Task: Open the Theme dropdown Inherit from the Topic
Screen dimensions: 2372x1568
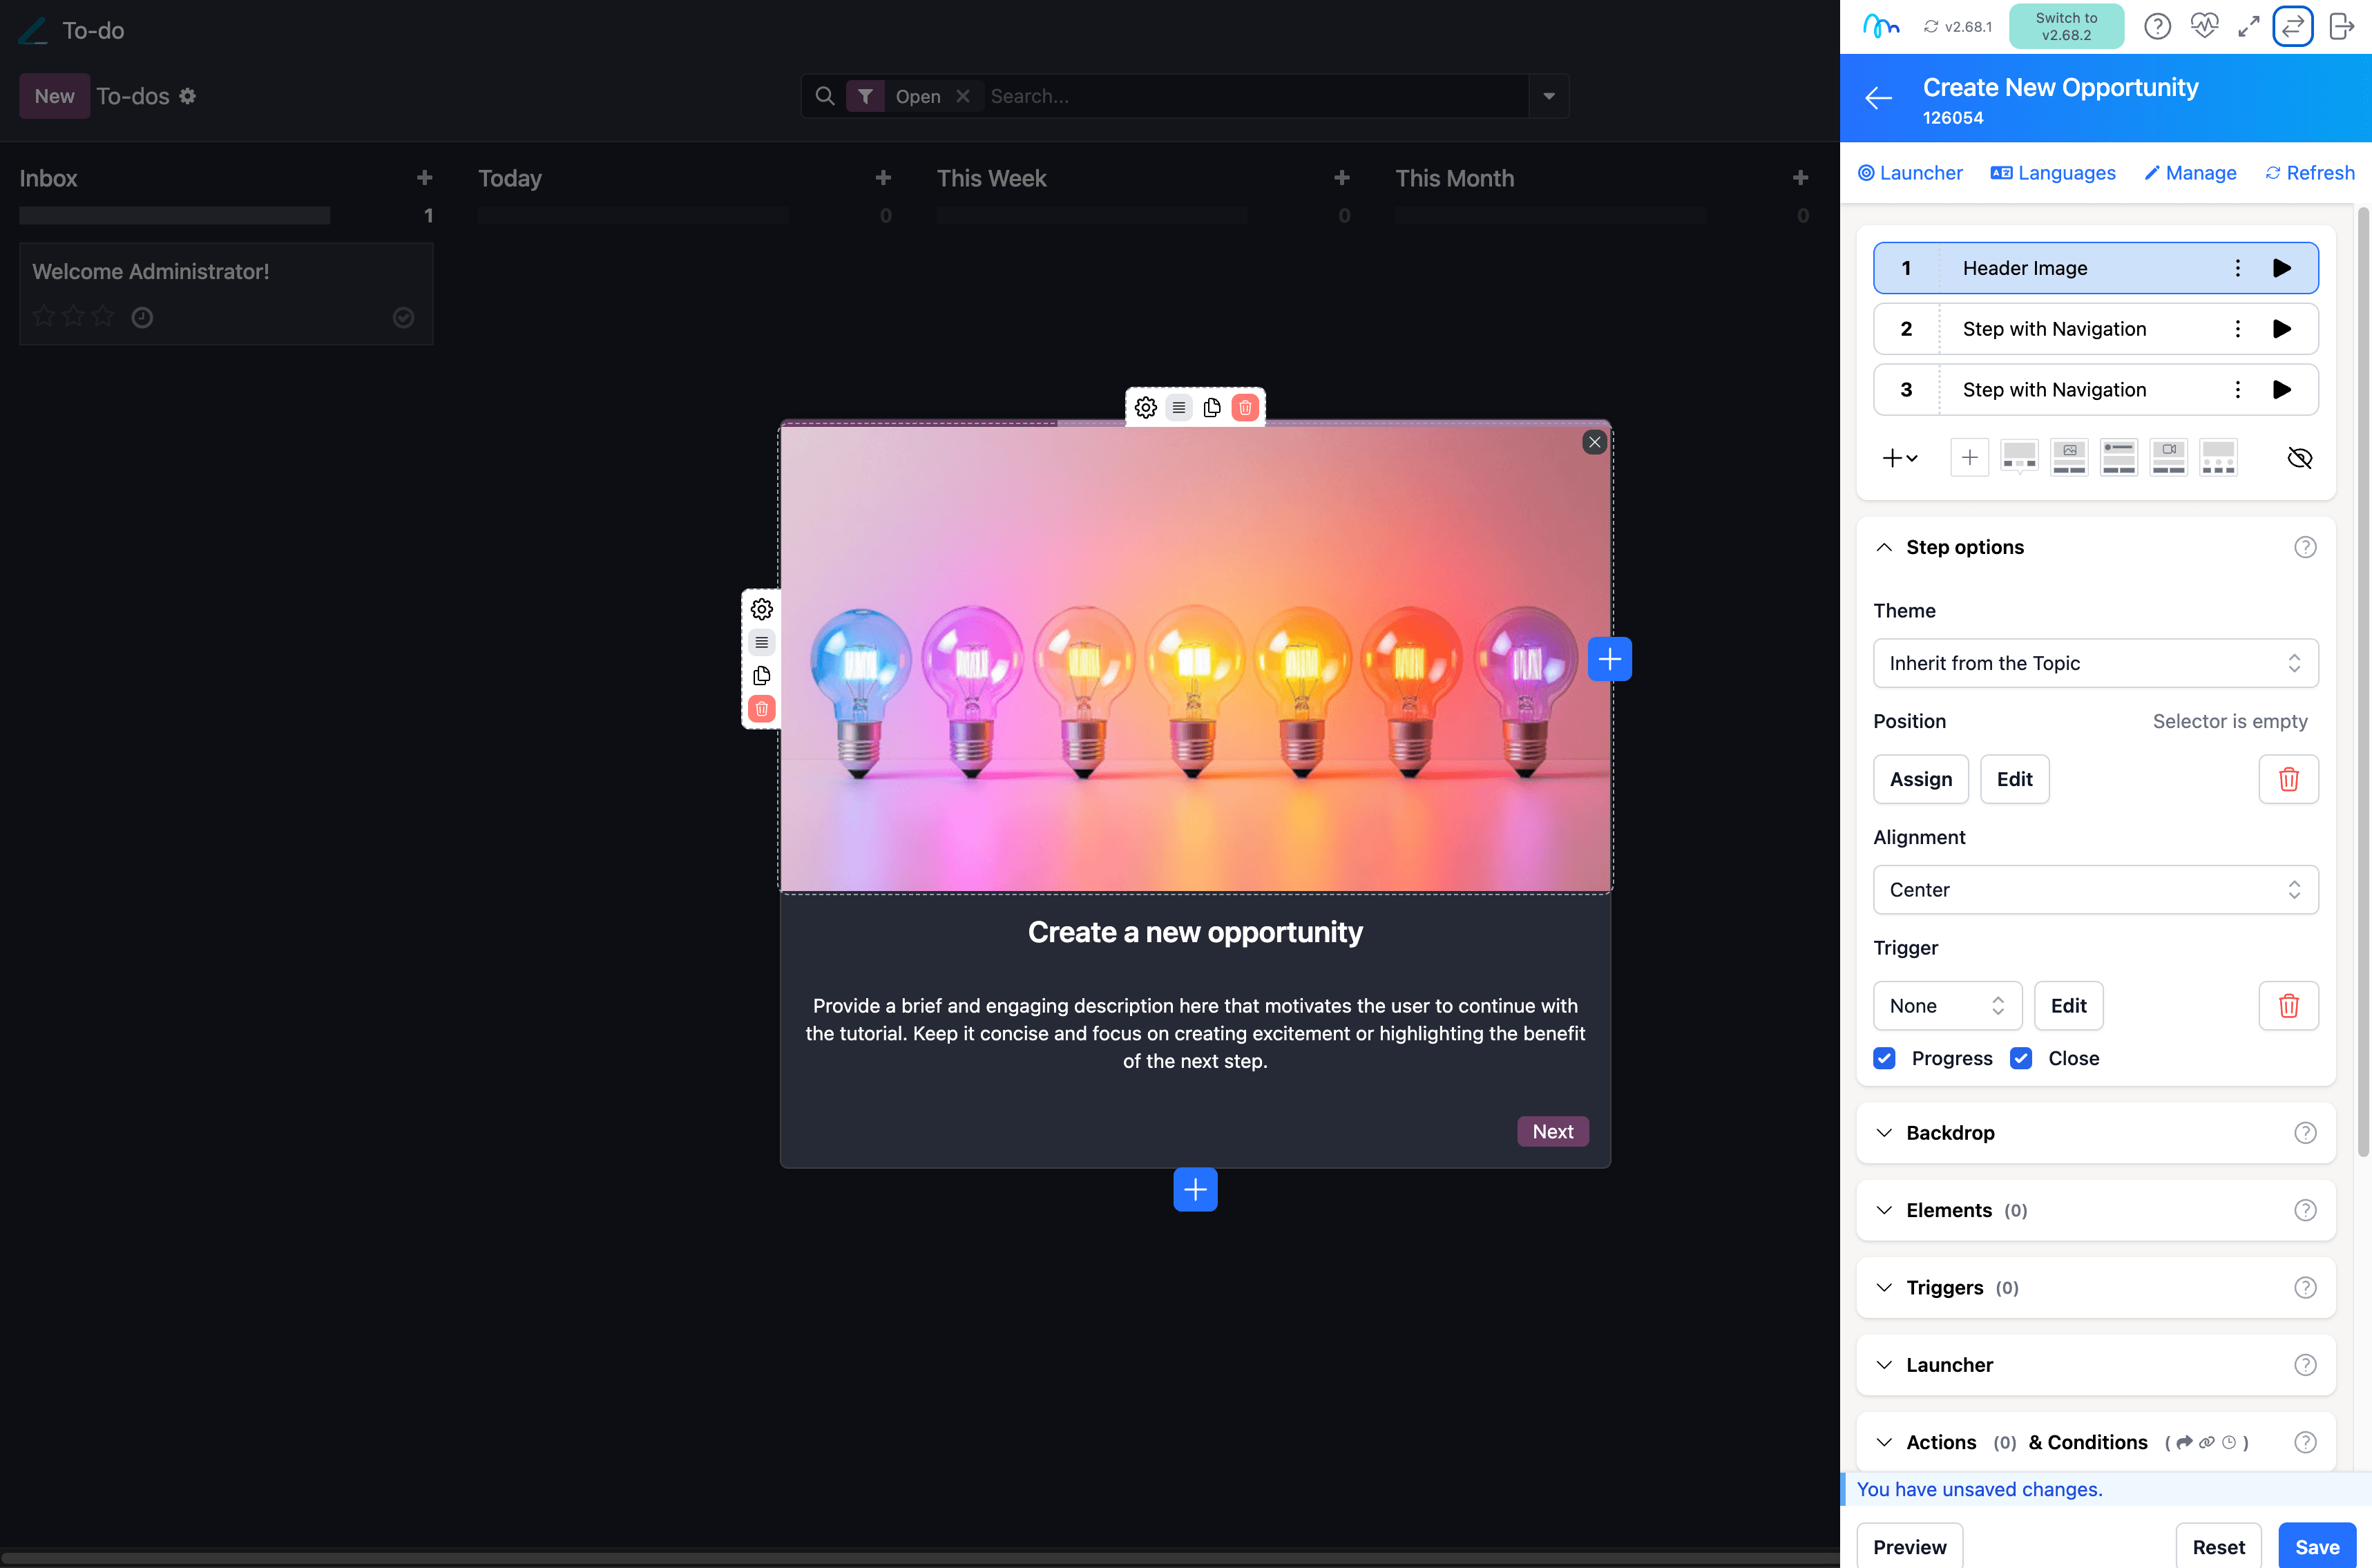Action: coord(2095,663)
